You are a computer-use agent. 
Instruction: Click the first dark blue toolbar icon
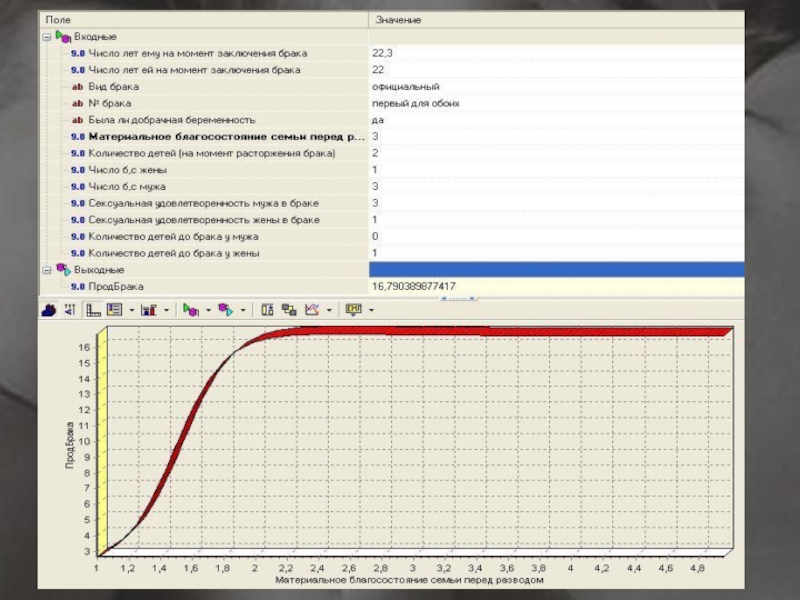click(48, 310)
